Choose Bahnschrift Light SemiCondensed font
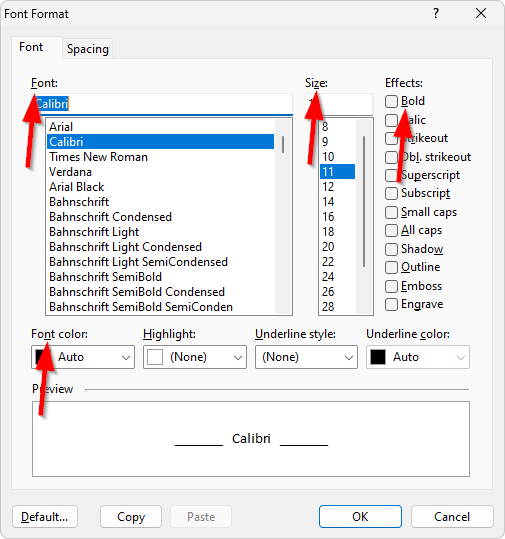 (x=160, y=262)
